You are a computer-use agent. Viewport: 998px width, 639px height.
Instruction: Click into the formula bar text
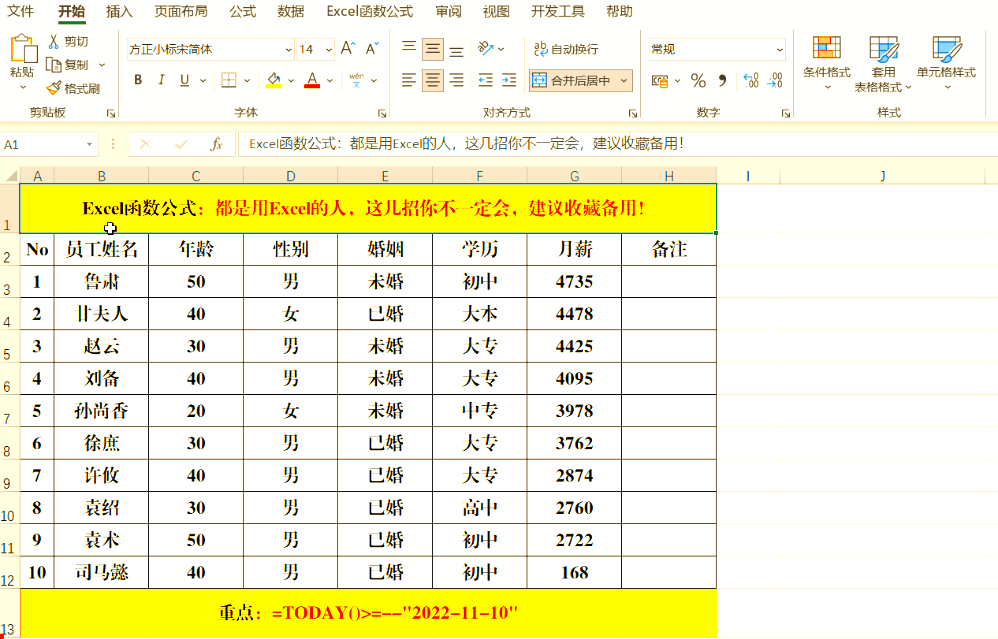(x=466, y=144)
